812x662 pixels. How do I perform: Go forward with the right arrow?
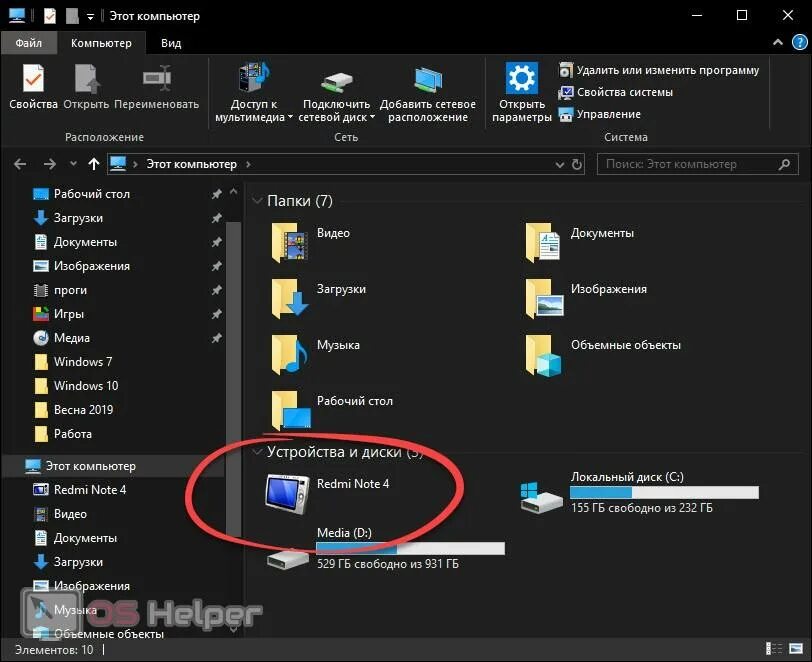50,164
